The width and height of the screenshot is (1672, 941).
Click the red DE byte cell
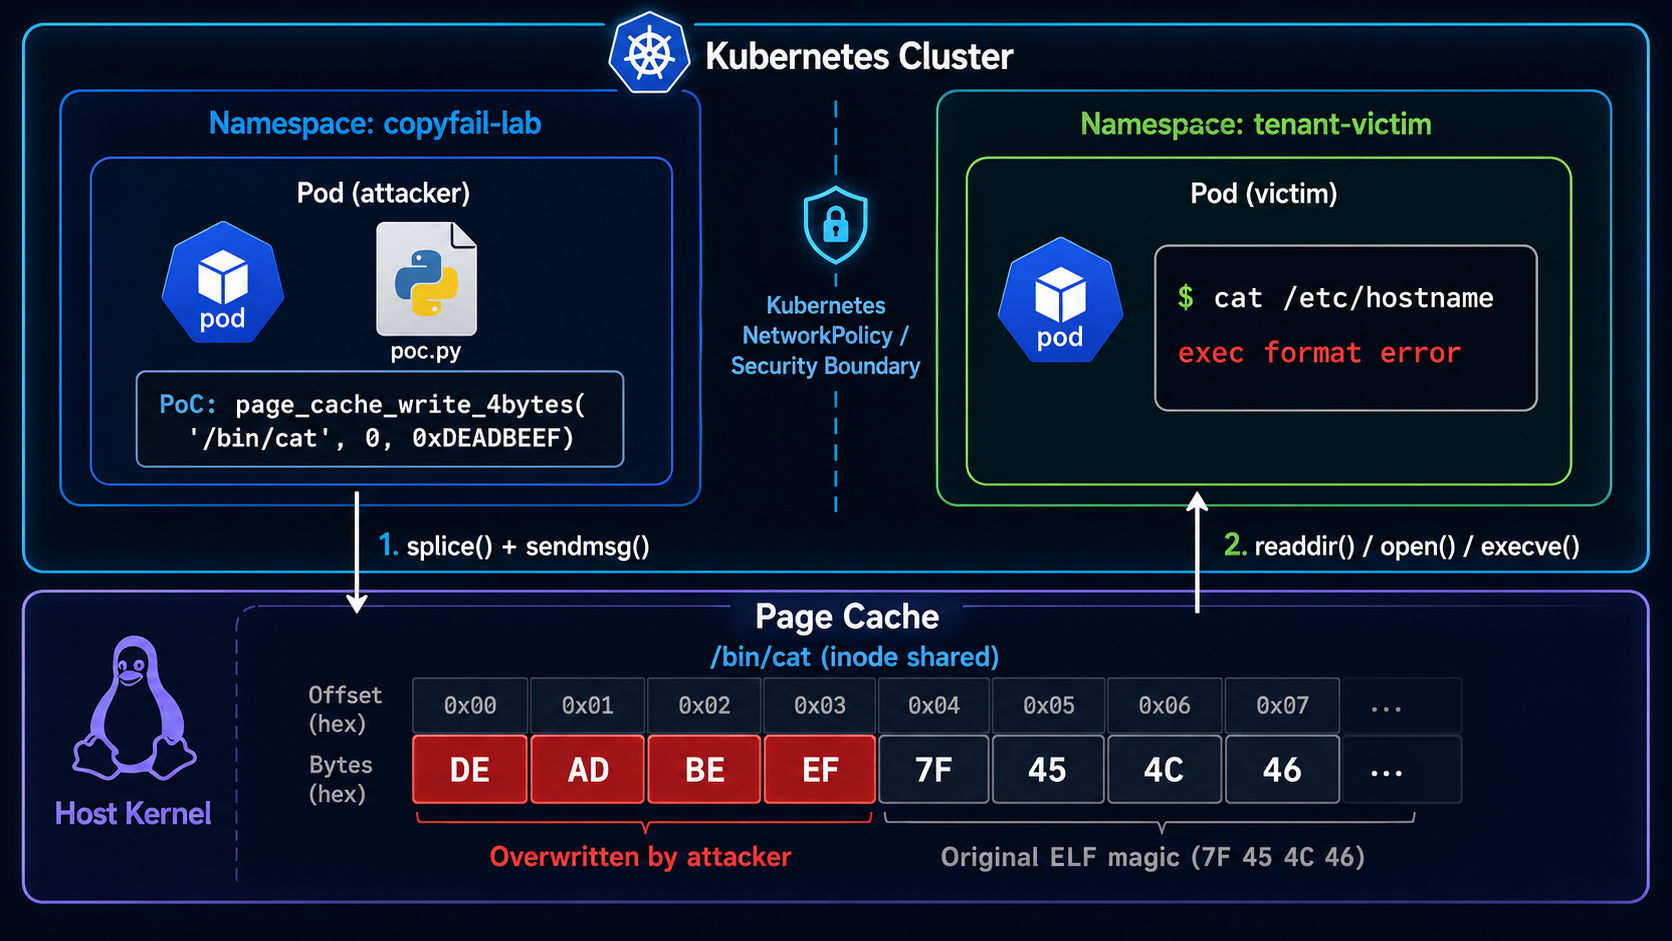click(x=470, y=770)
